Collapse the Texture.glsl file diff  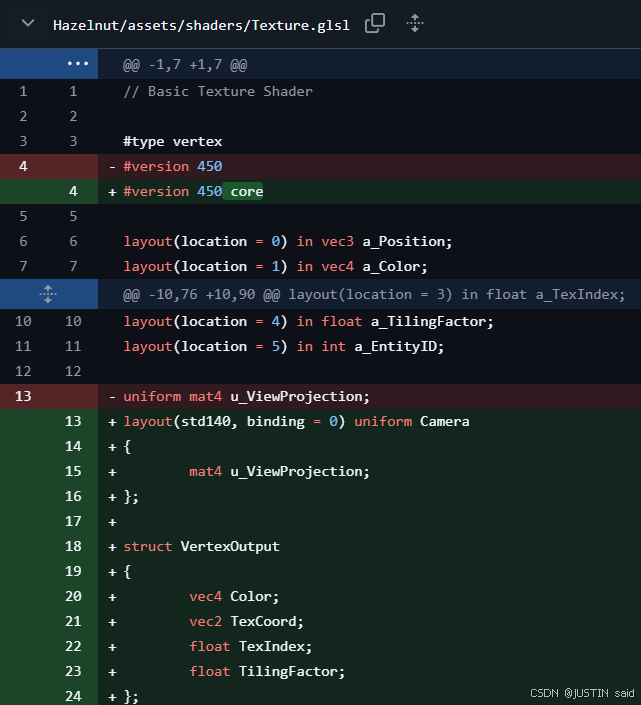tap(27, 23)
